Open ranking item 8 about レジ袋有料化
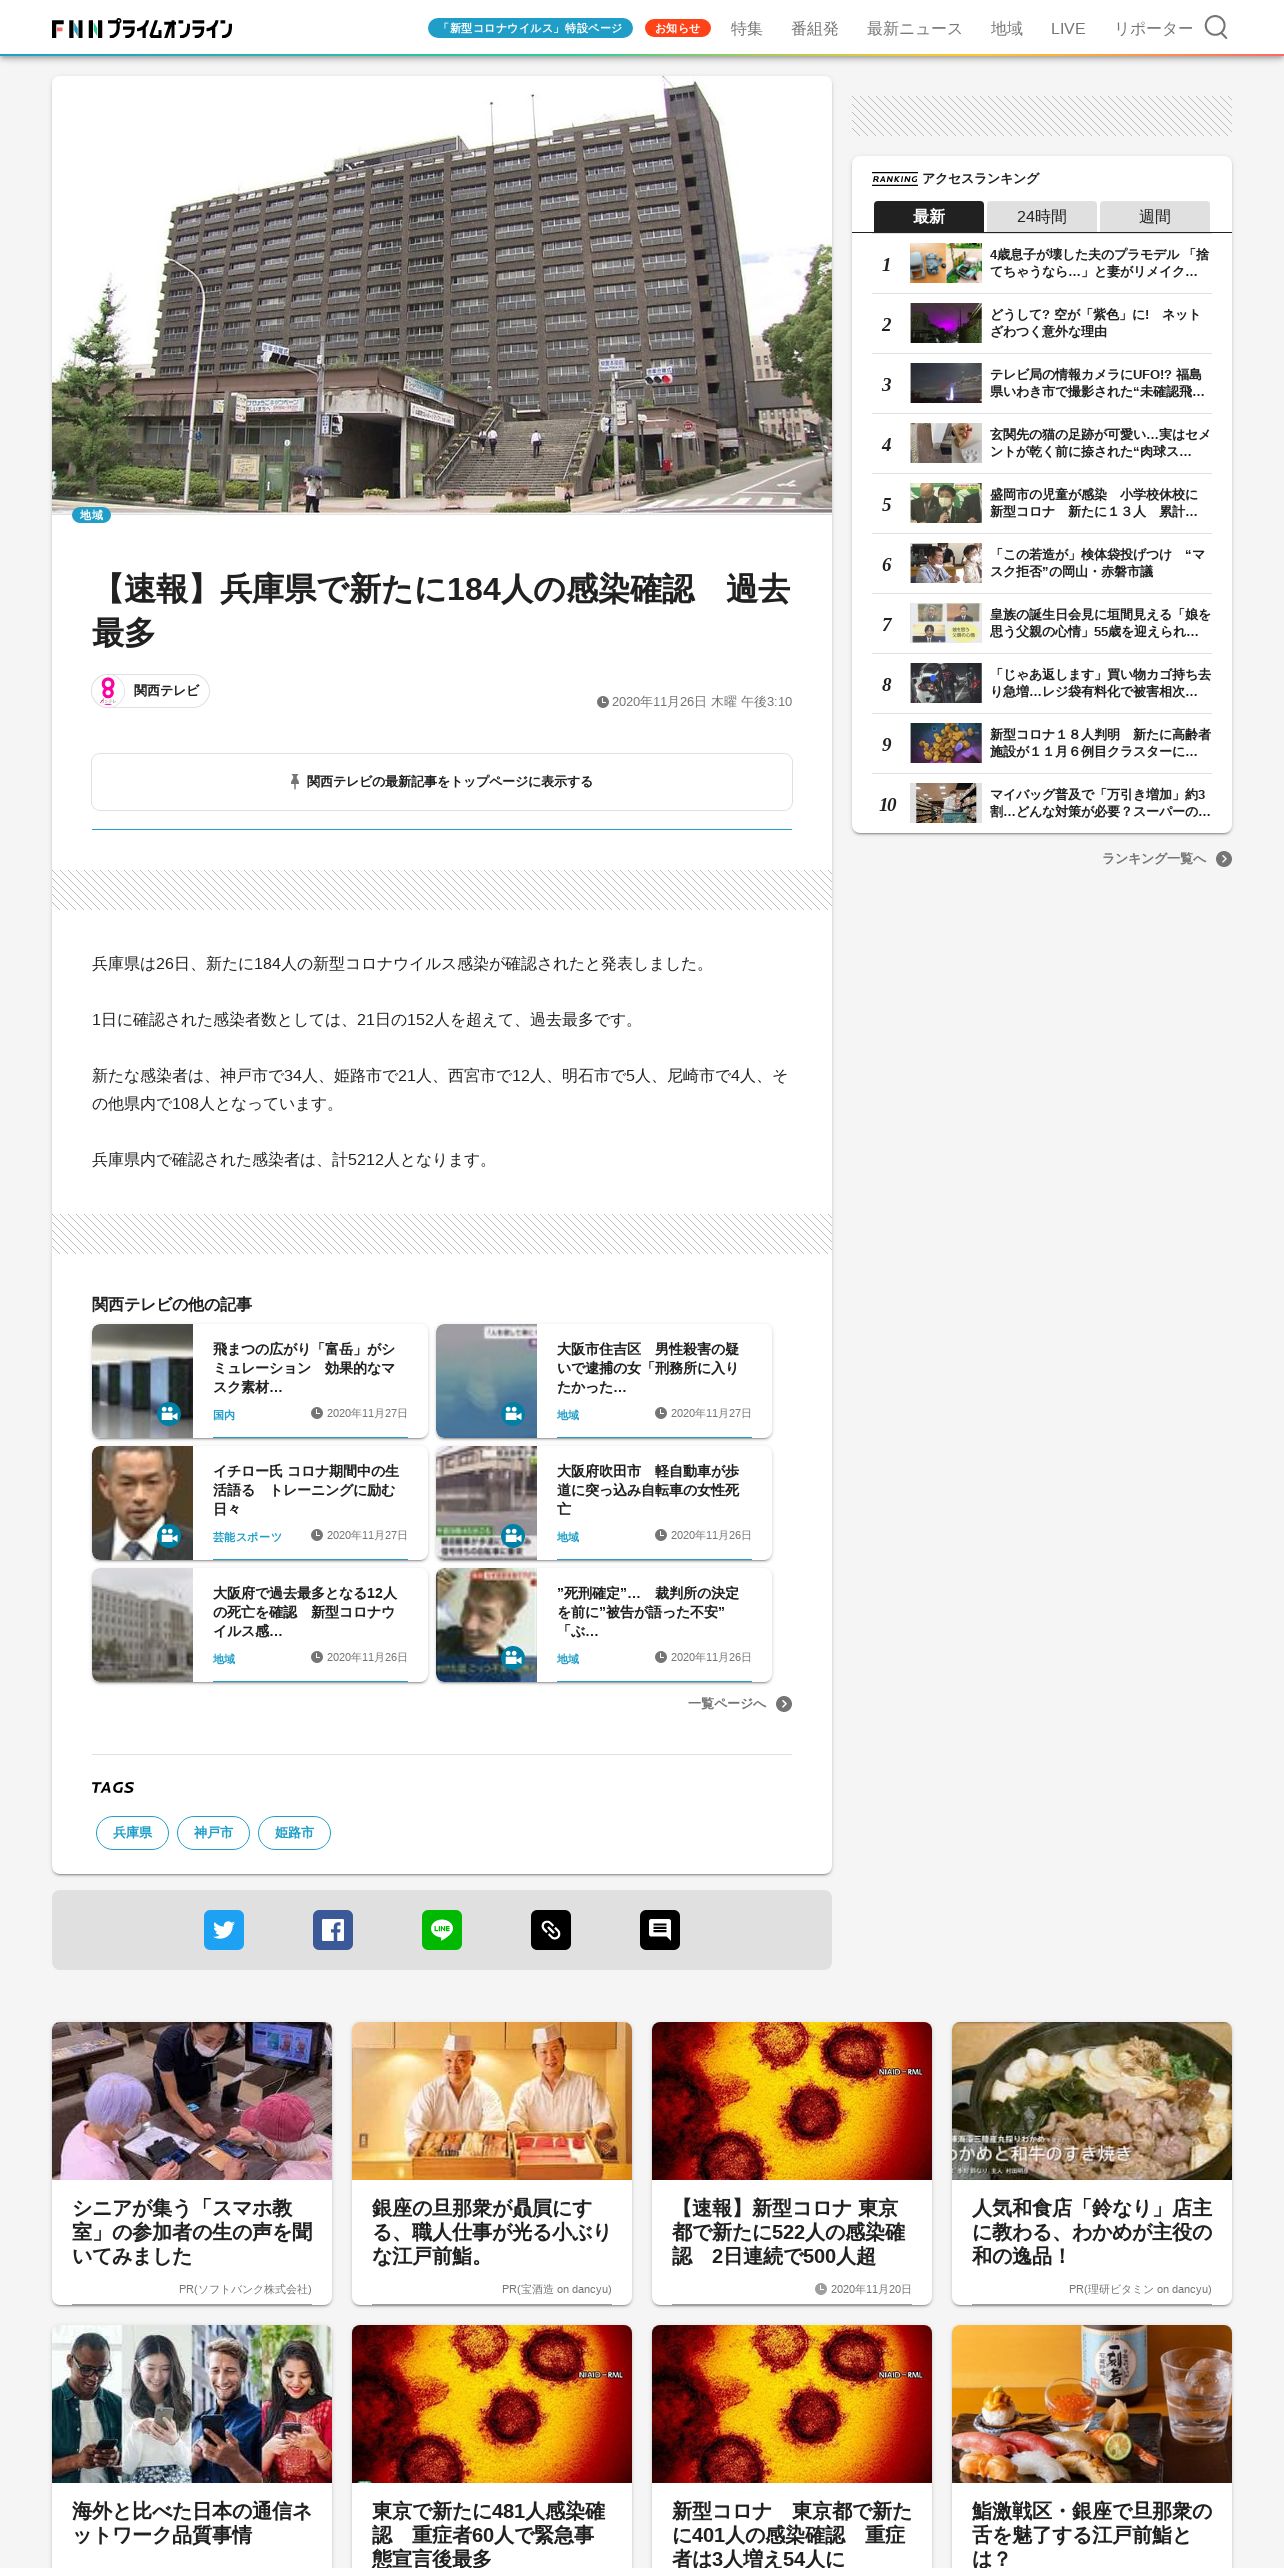Image resolution: width=1284 pixels, height=2568 pixels. (x=1042, y=684)
